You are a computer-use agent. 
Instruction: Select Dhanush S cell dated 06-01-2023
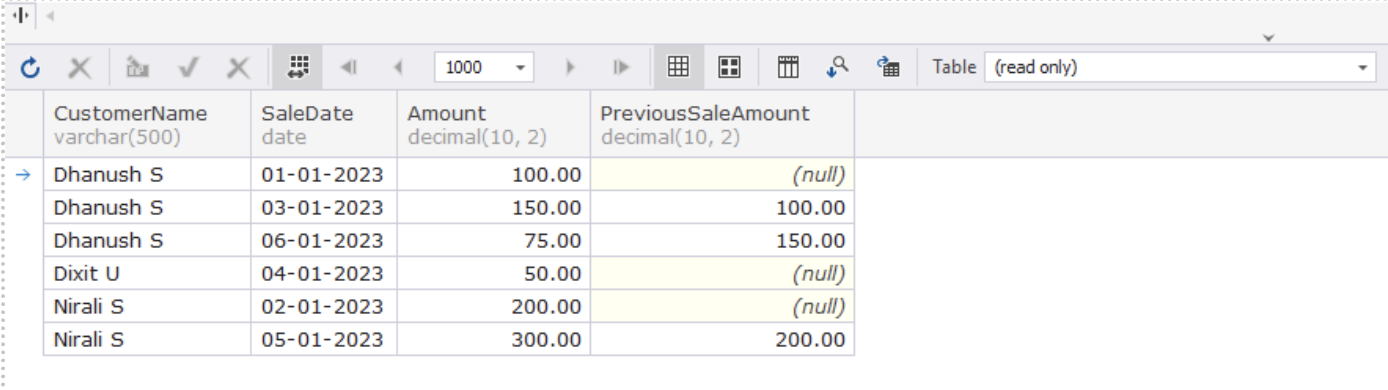(147, 240)
